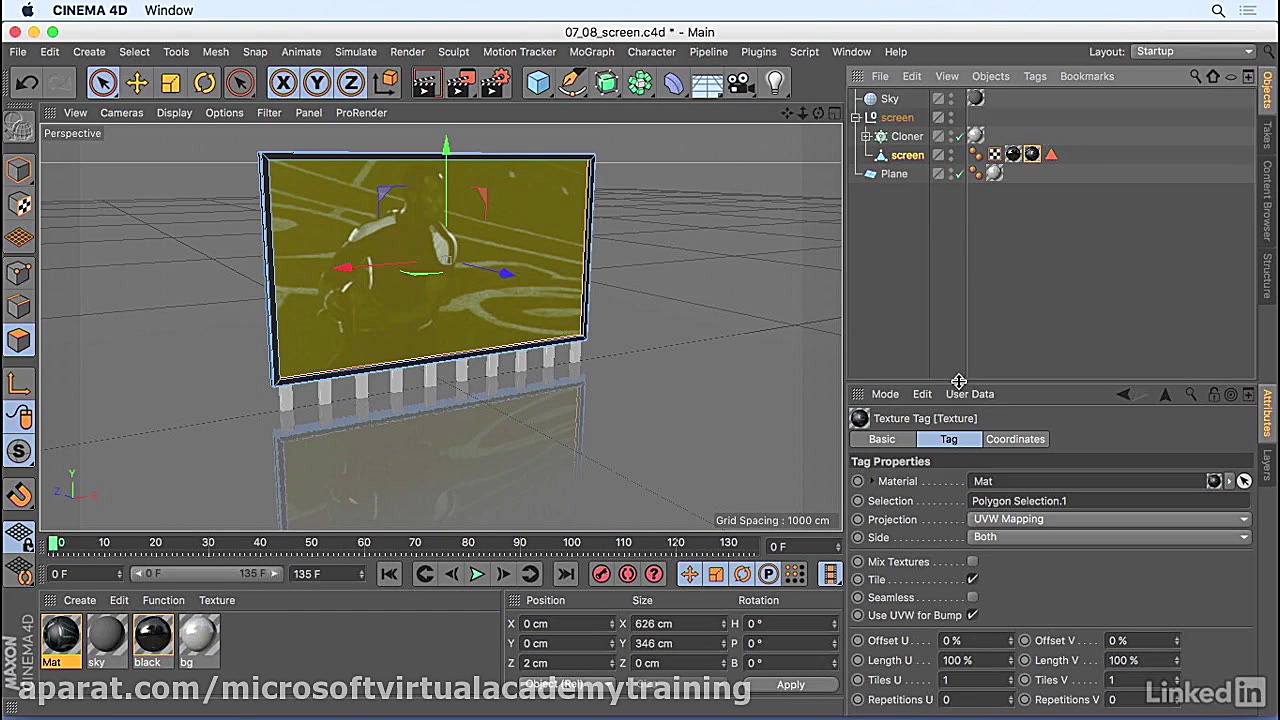This screenshot has height=720, width=1280.
Task: Open the Camera object icon
Action: (741, 83)
